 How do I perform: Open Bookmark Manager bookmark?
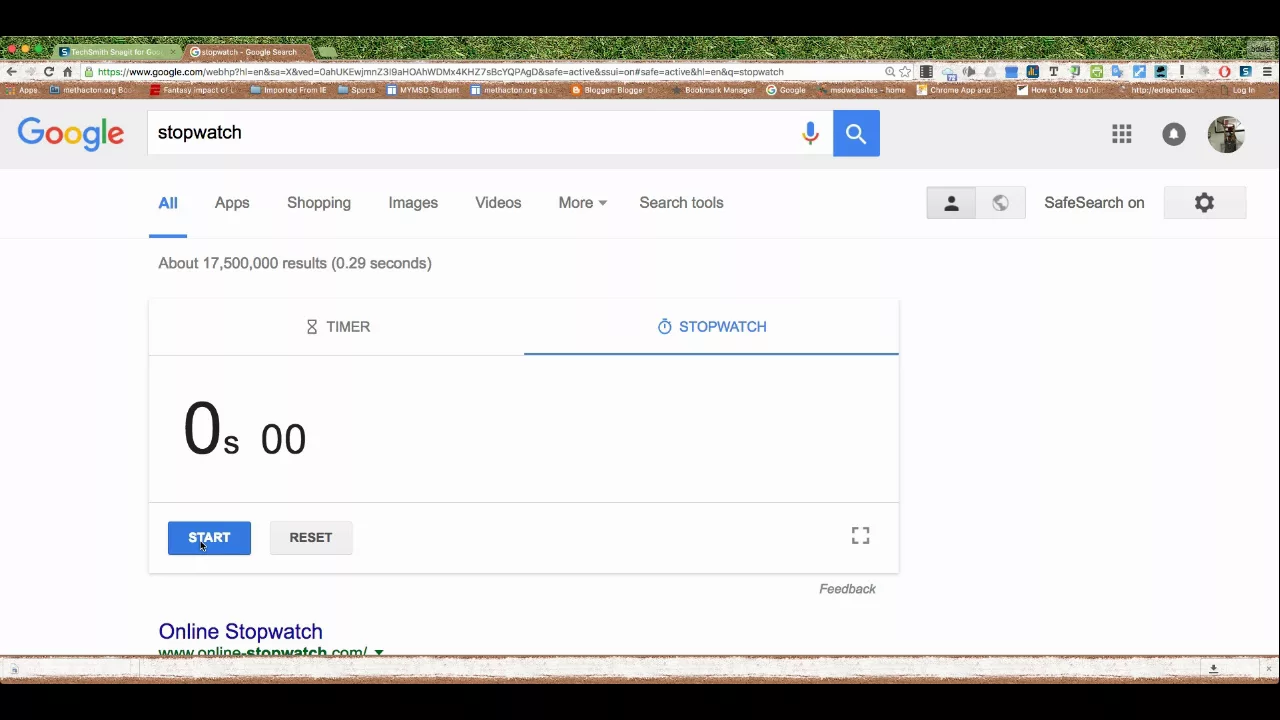tap(712, 90)
